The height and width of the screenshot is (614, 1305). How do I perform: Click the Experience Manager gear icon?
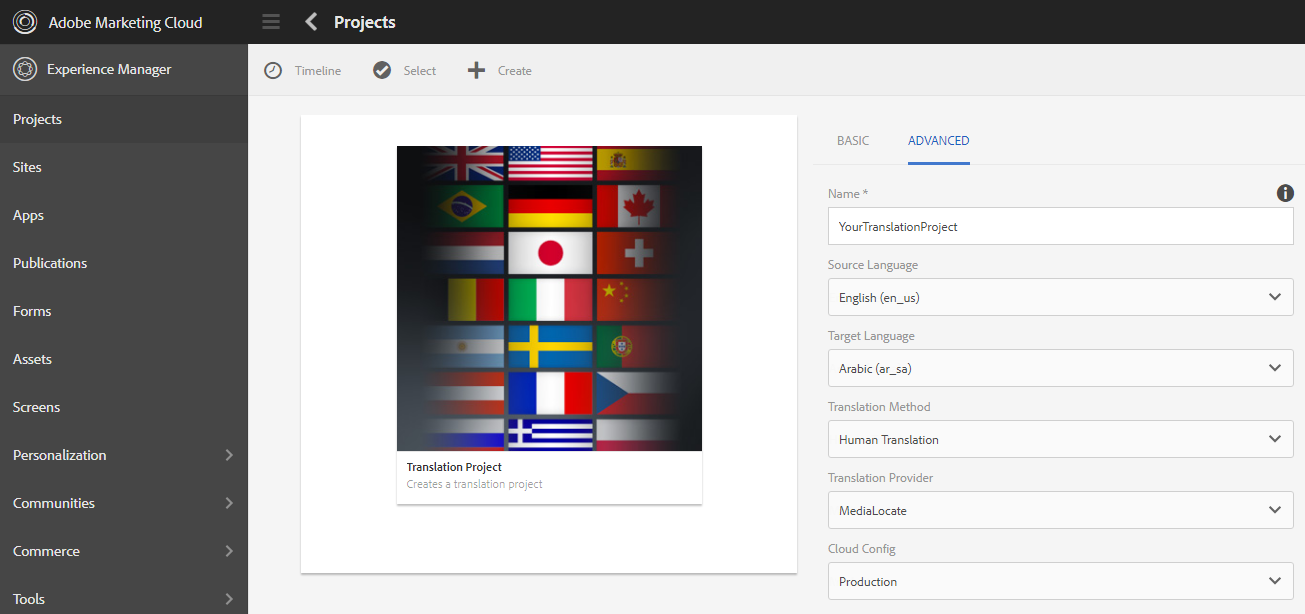[x=25, y=70]
